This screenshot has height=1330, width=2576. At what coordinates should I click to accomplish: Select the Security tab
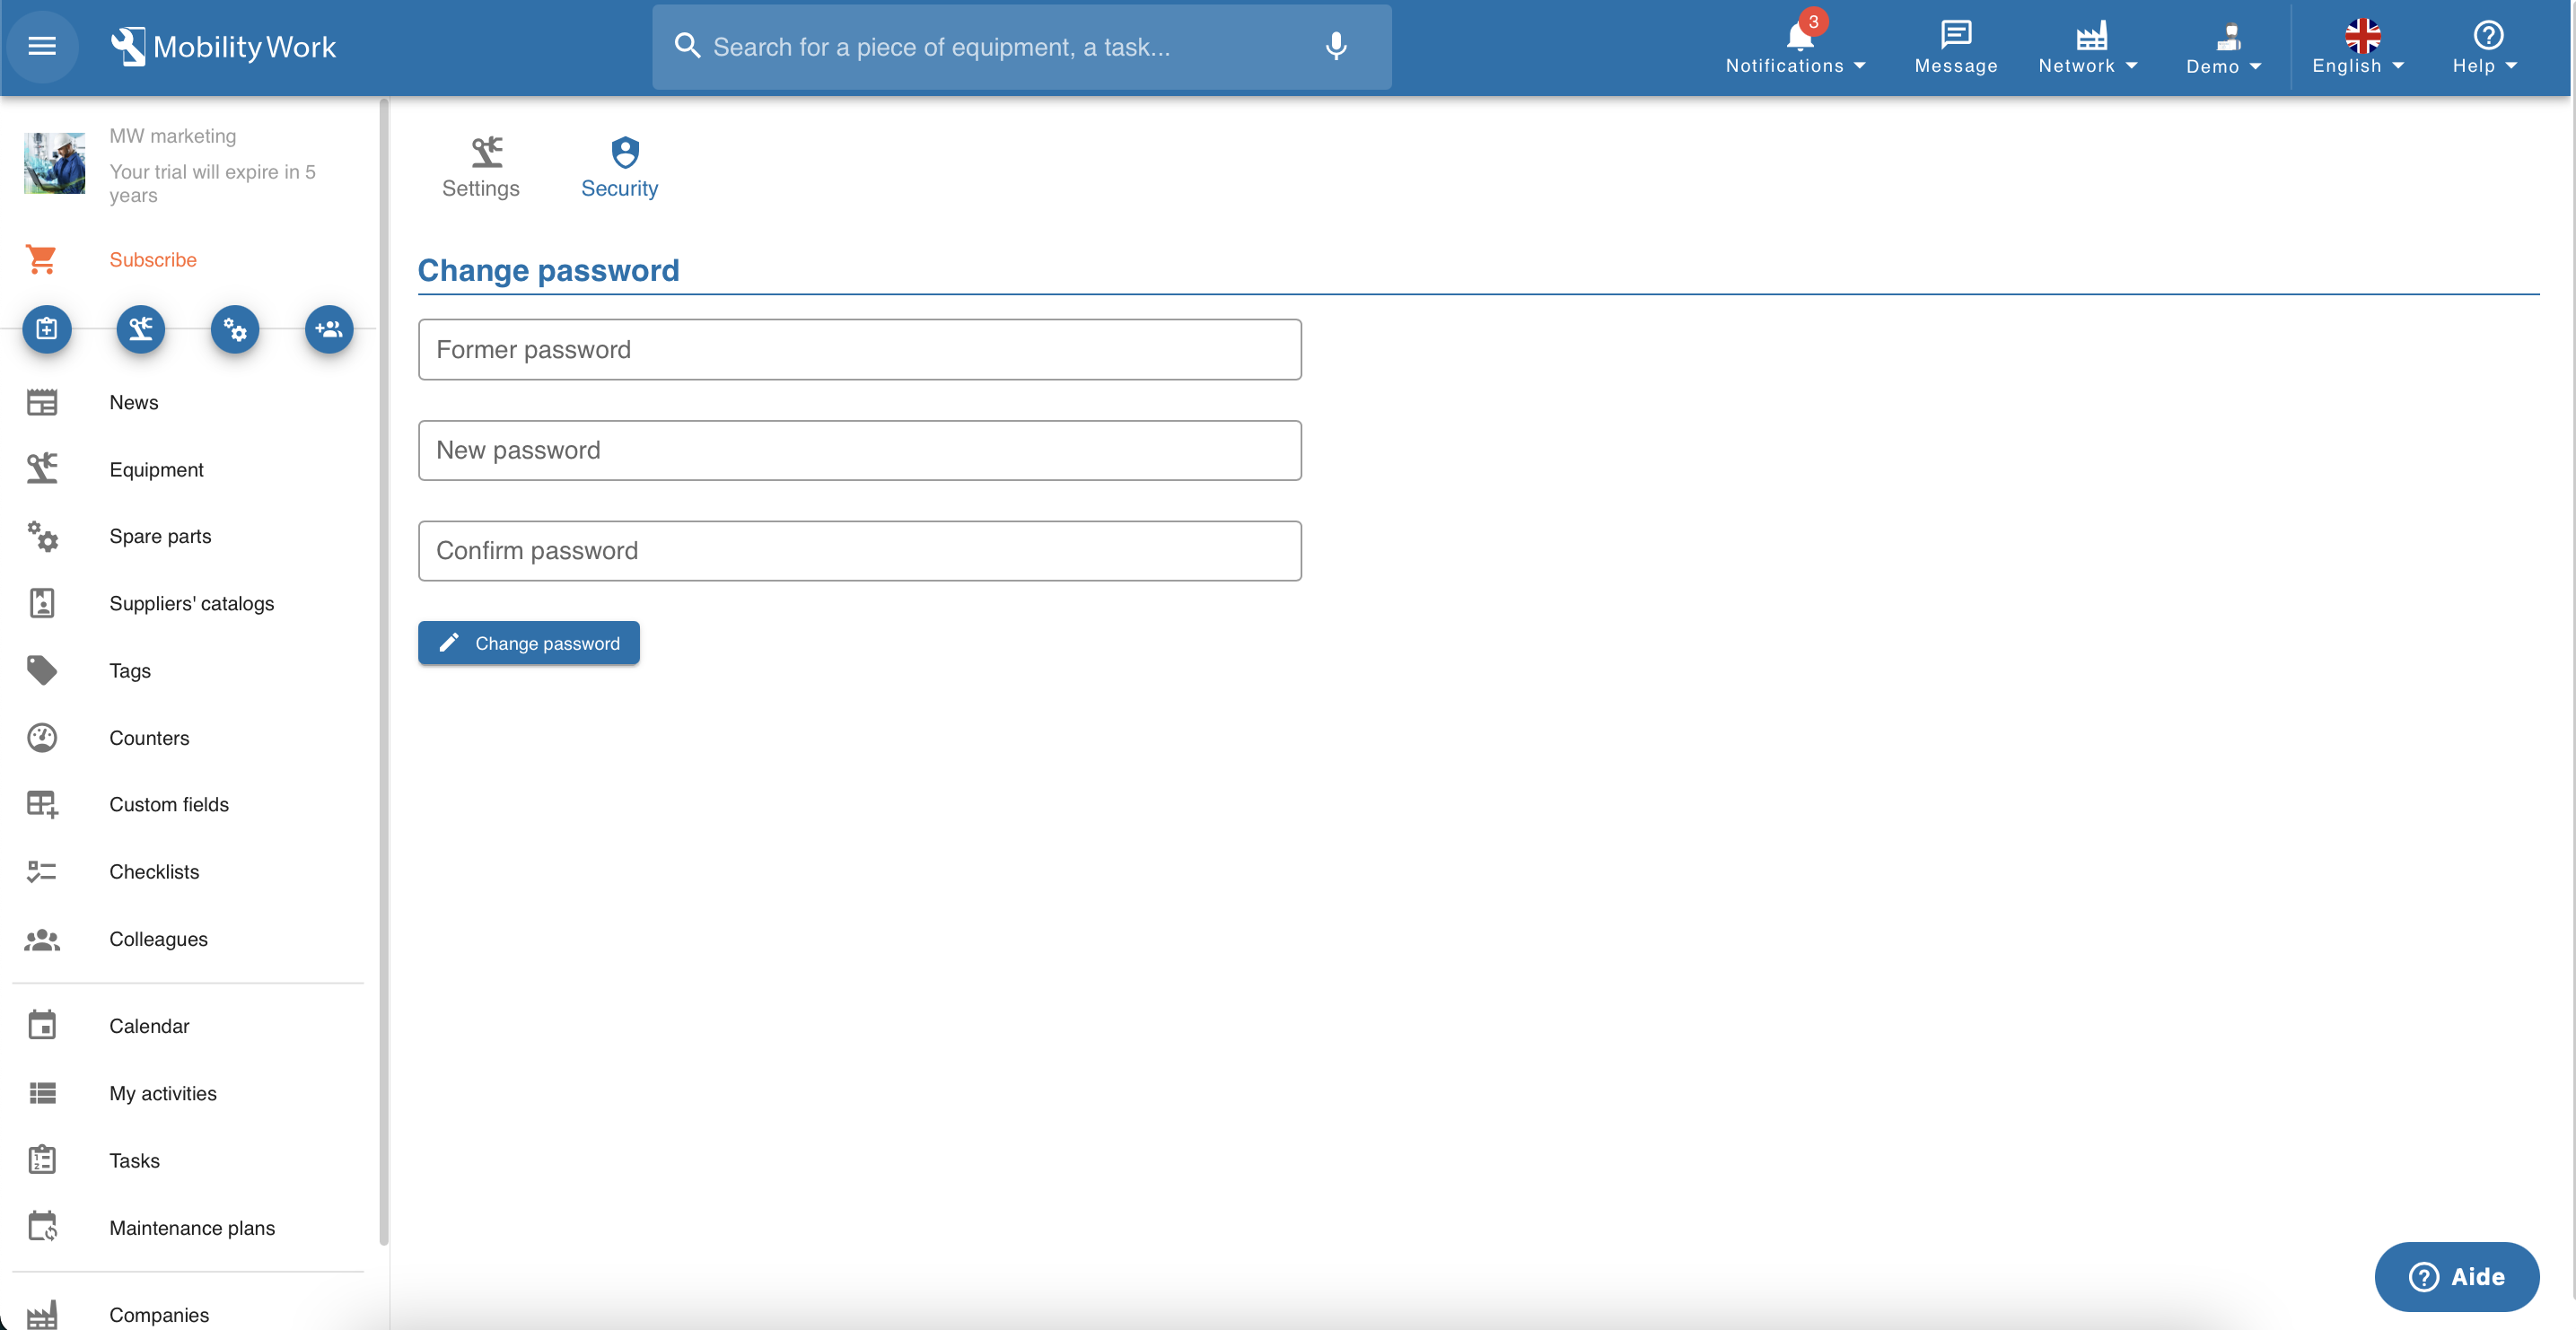click(x=620, y=167)
